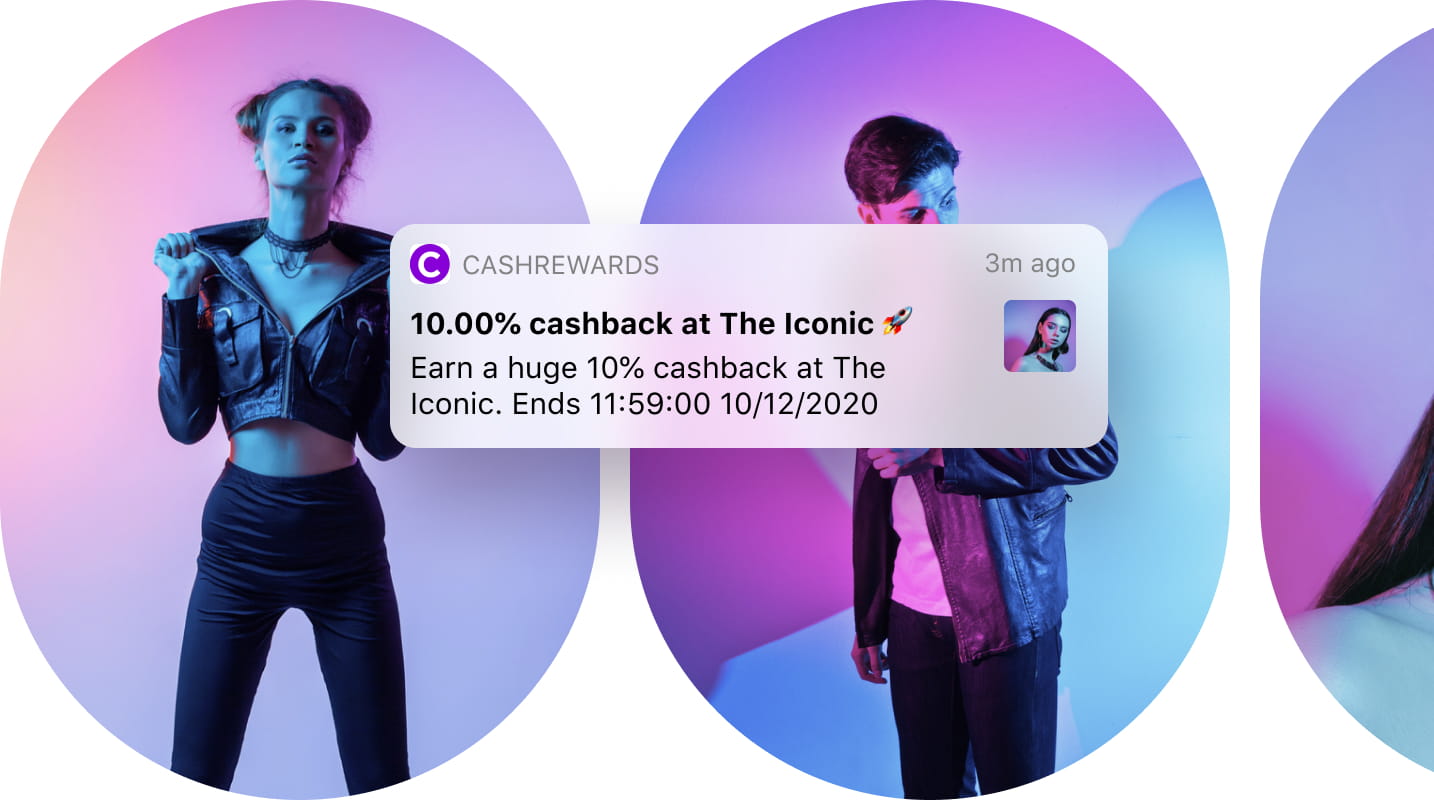This screenshot has width=1434, height=800.
Task: Click the rocket emoji in notification title
Action: point(897,323)
